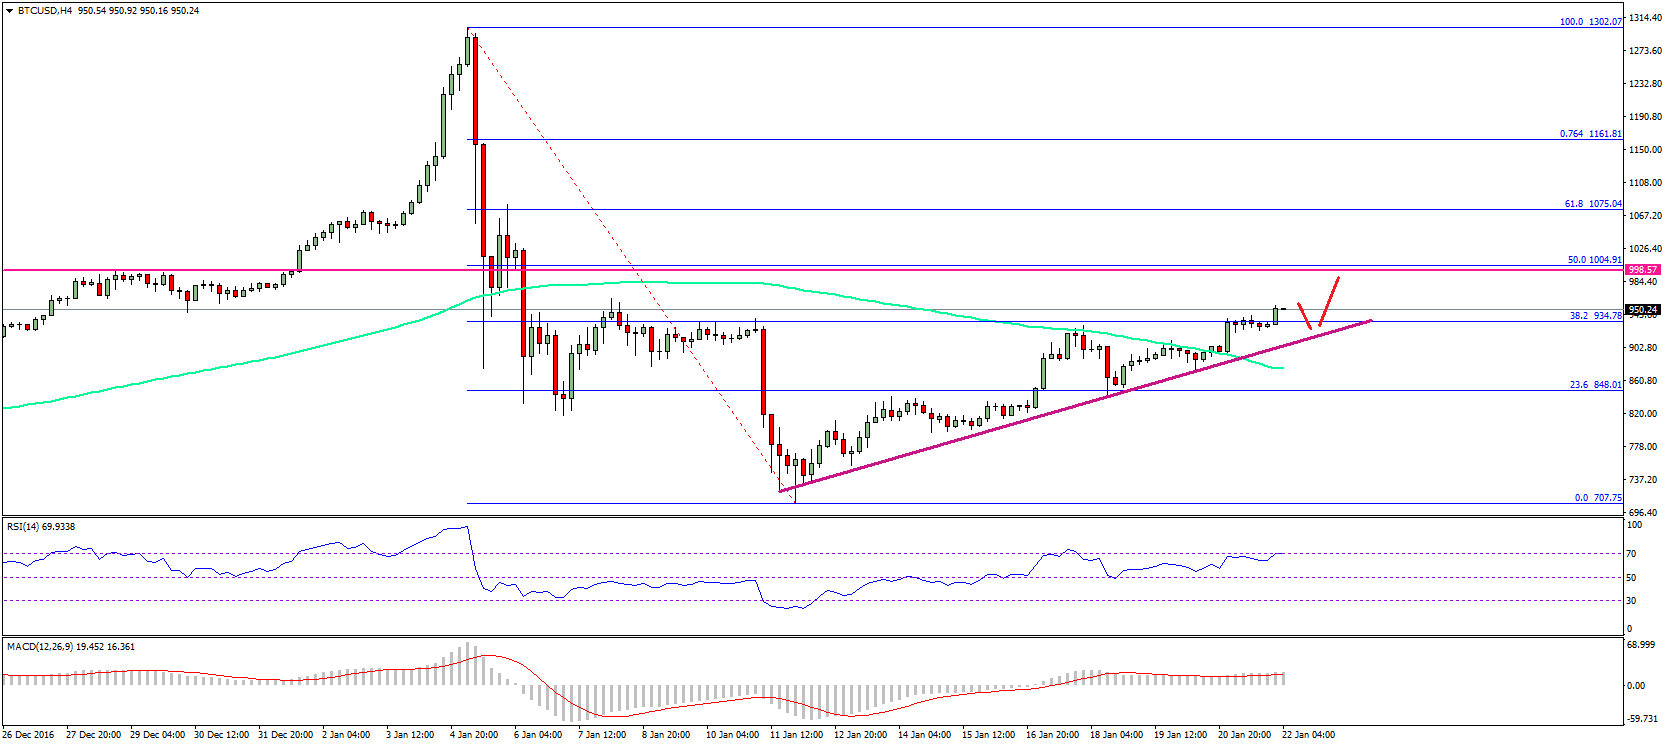
Task: Click the 4 Jan 20:00 time label
Action: 475,735
